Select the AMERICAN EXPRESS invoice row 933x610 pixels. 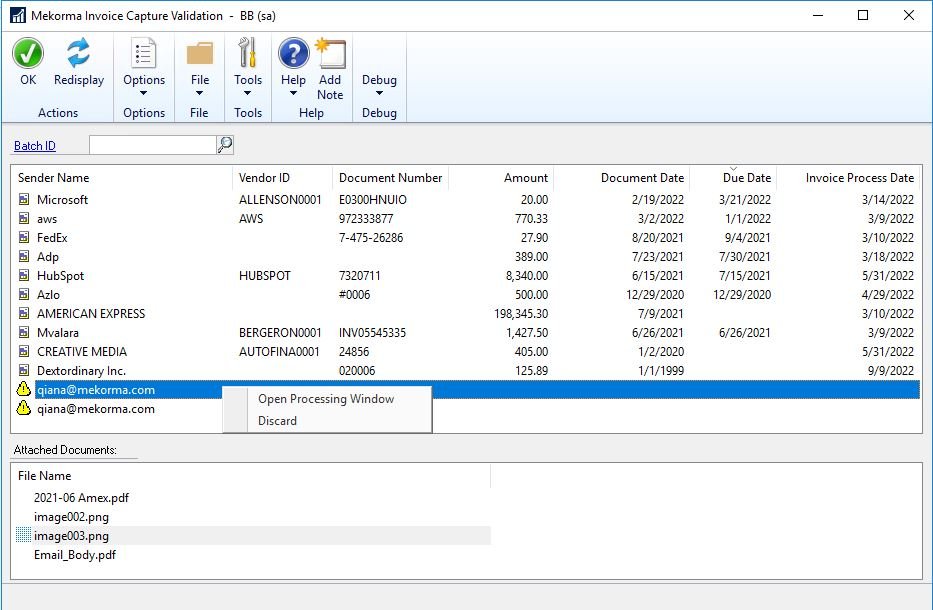(91, 314)
